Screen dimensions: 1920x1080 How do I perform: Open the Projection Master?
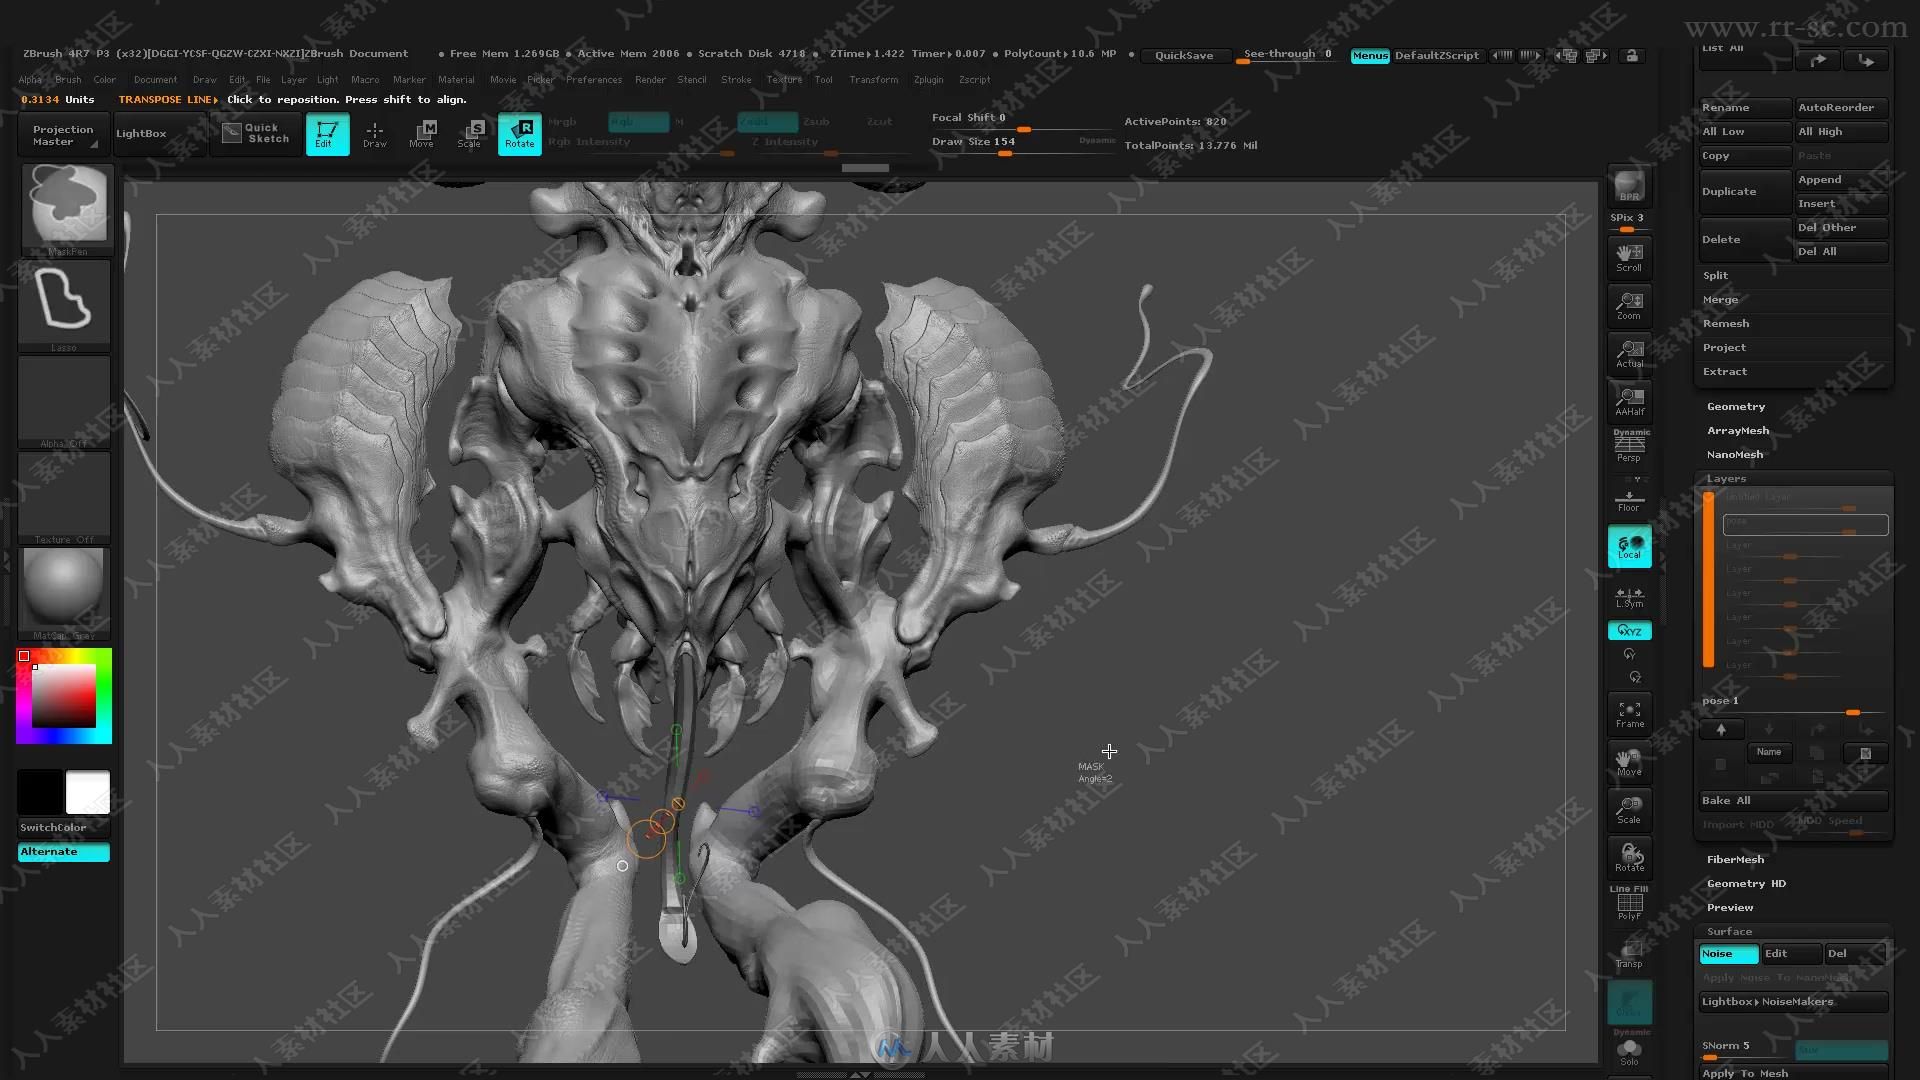(x=63, y=135)
